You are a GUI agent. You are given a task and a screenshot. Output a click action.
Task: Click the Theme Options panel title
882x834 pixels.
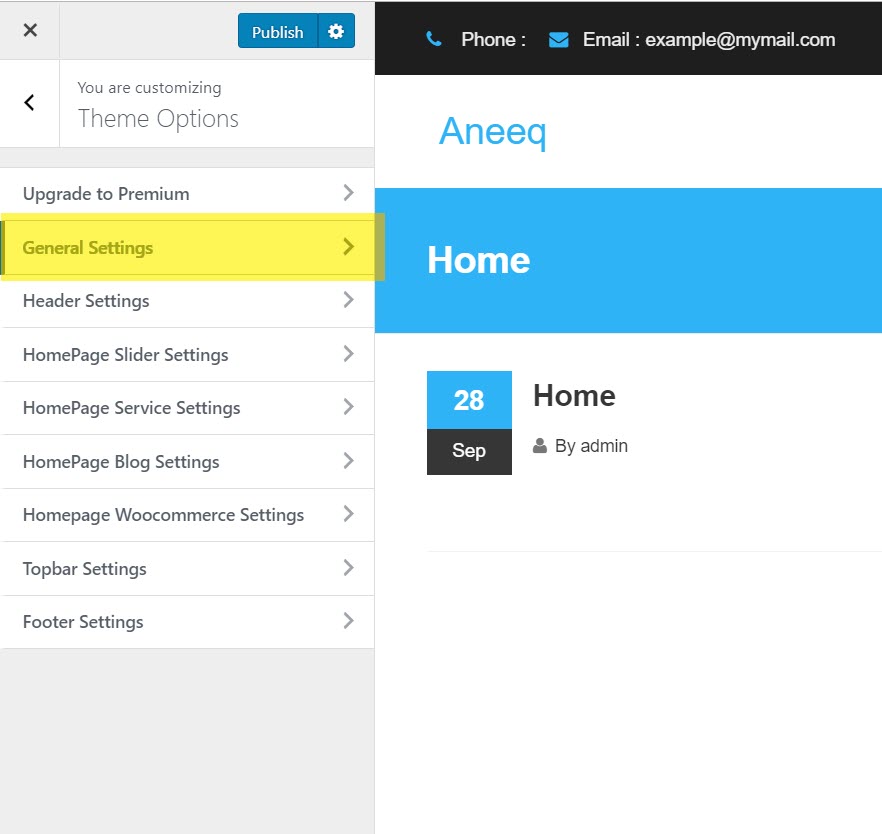[x=158, y=119]
